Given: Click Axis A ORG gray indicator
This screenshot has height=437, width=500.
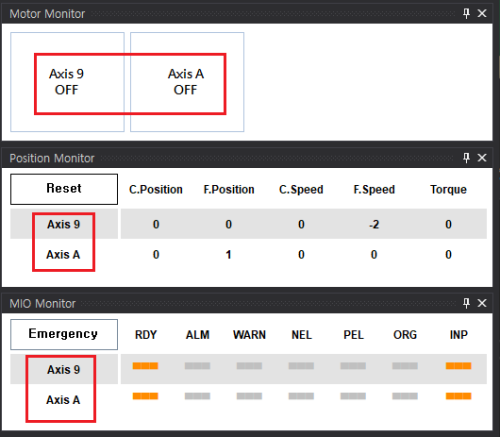Looking at the screenshot, I should pos(405,396).
